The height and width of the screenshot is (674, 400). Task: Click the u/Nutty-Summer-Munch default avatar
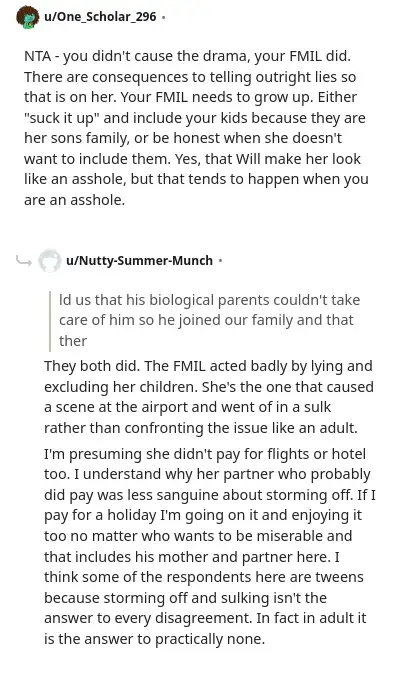point(49,260)
